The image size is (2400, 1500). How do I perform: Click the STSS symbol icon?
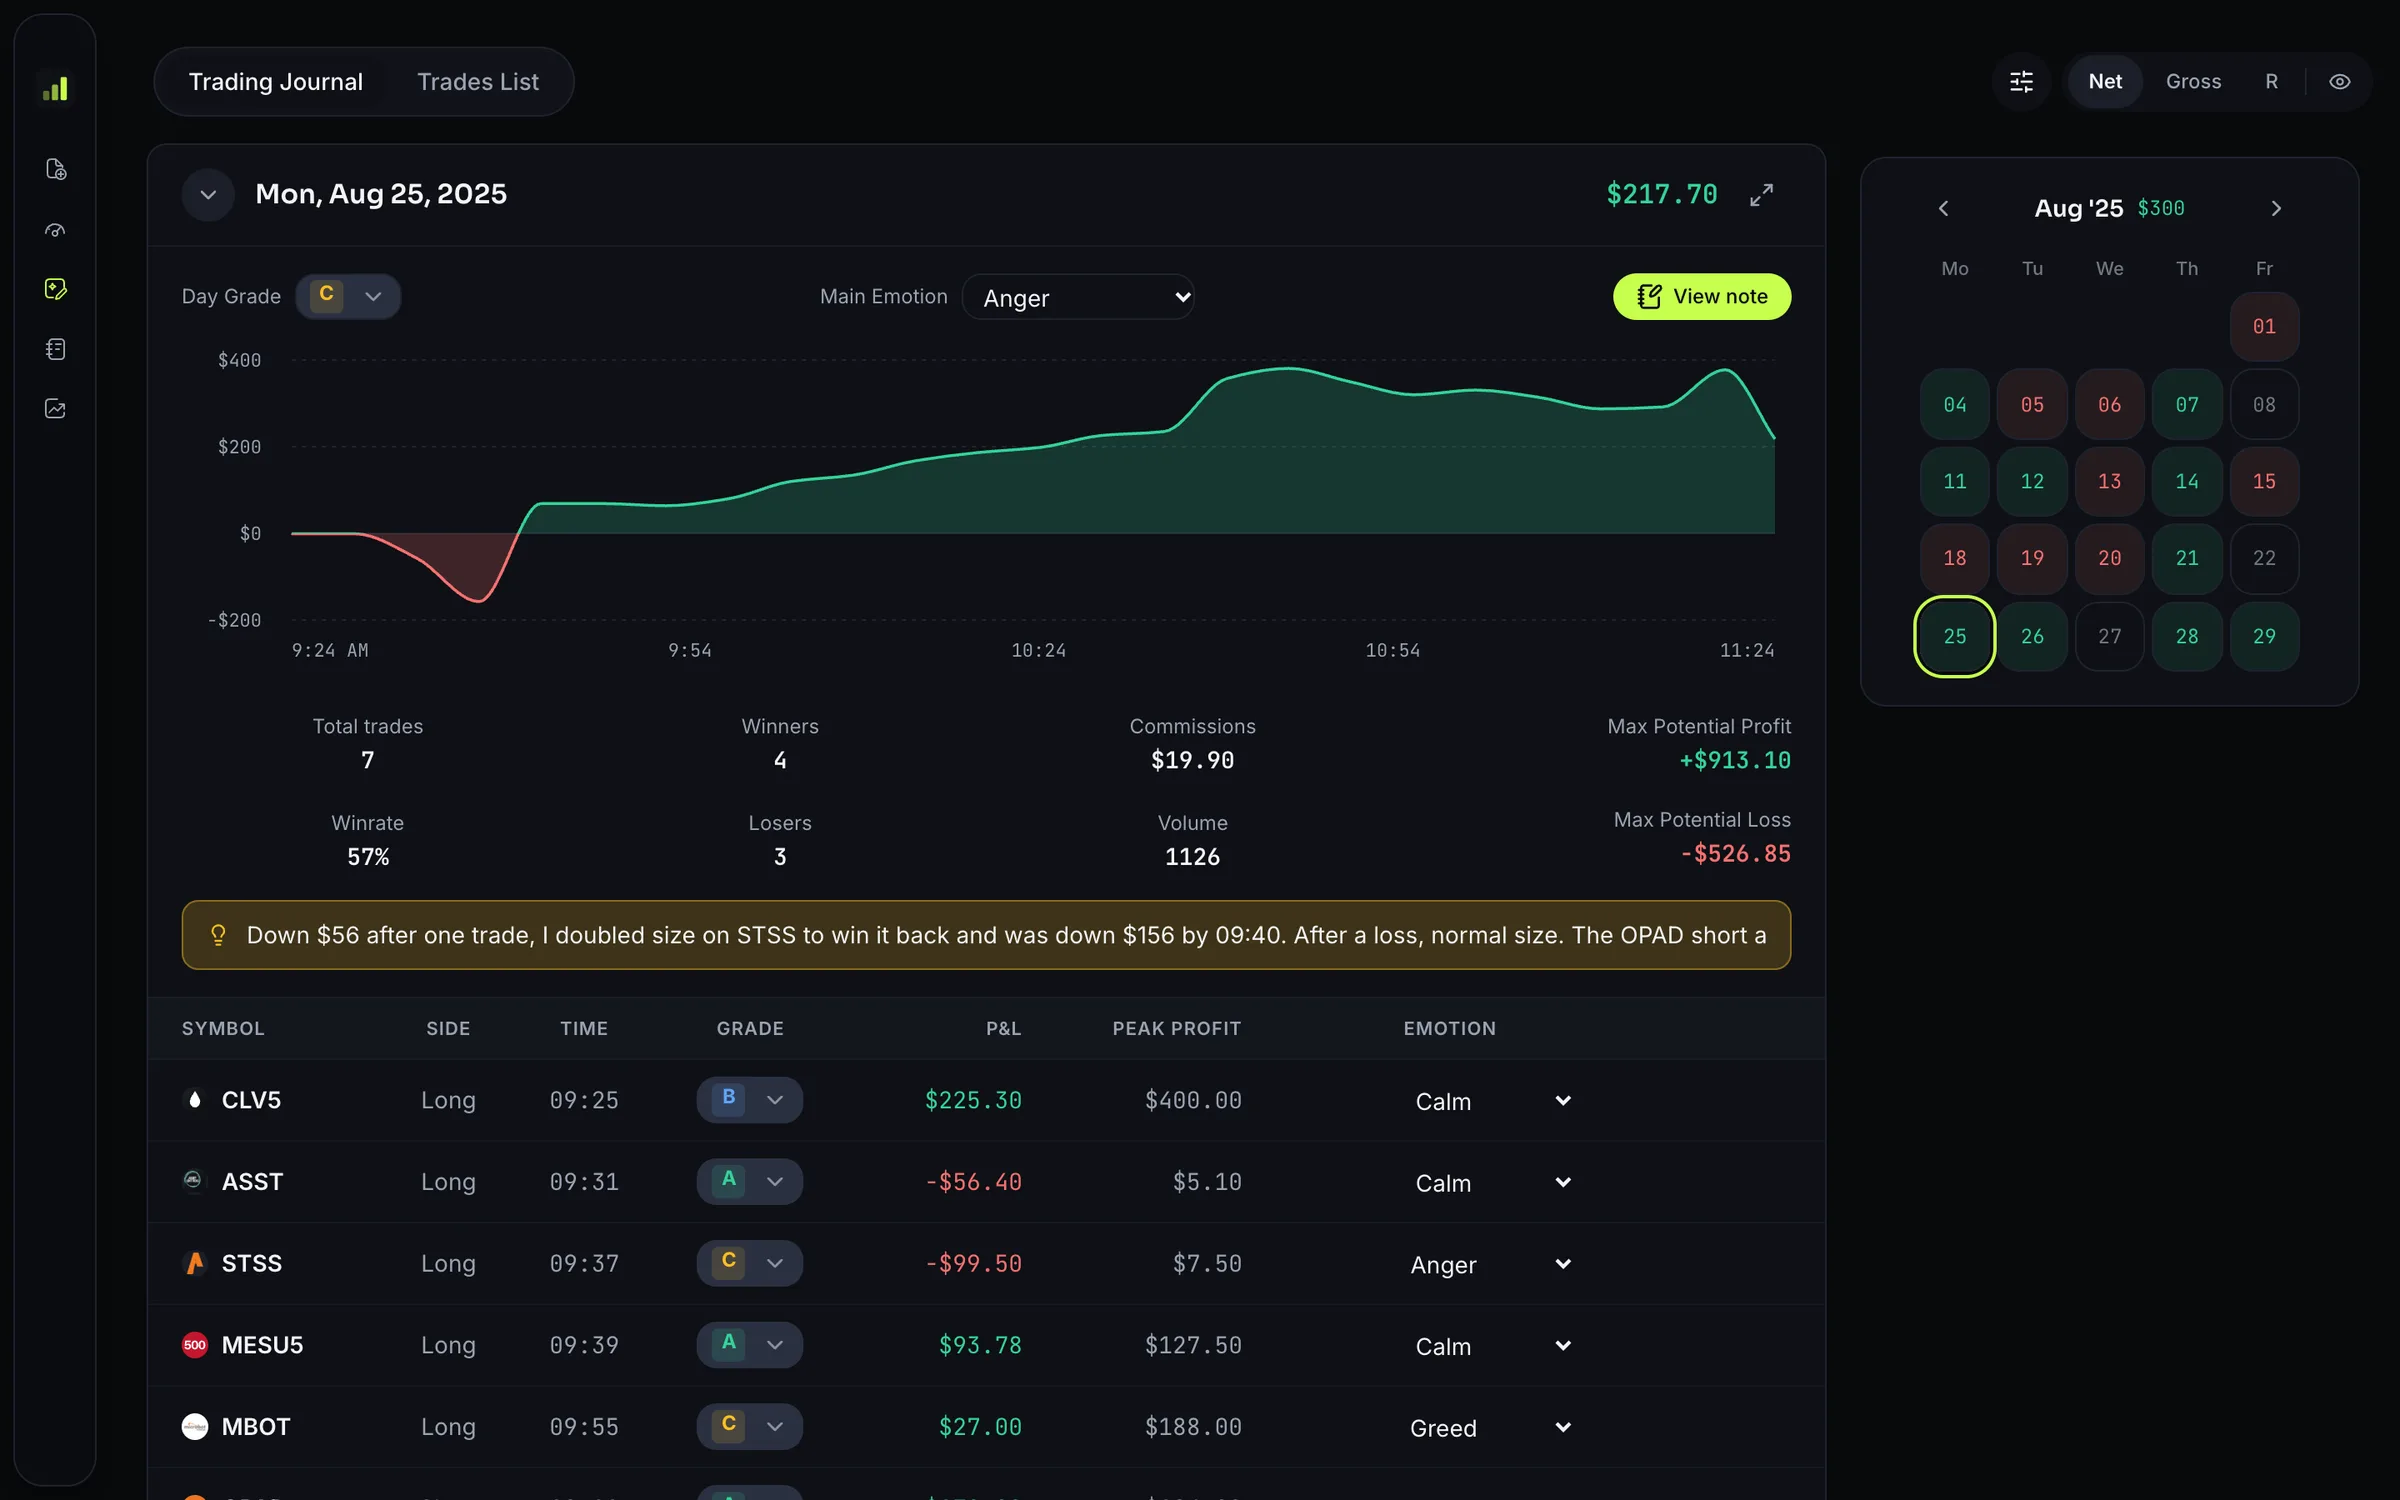pyautogui.click(x=195, y=1263)
